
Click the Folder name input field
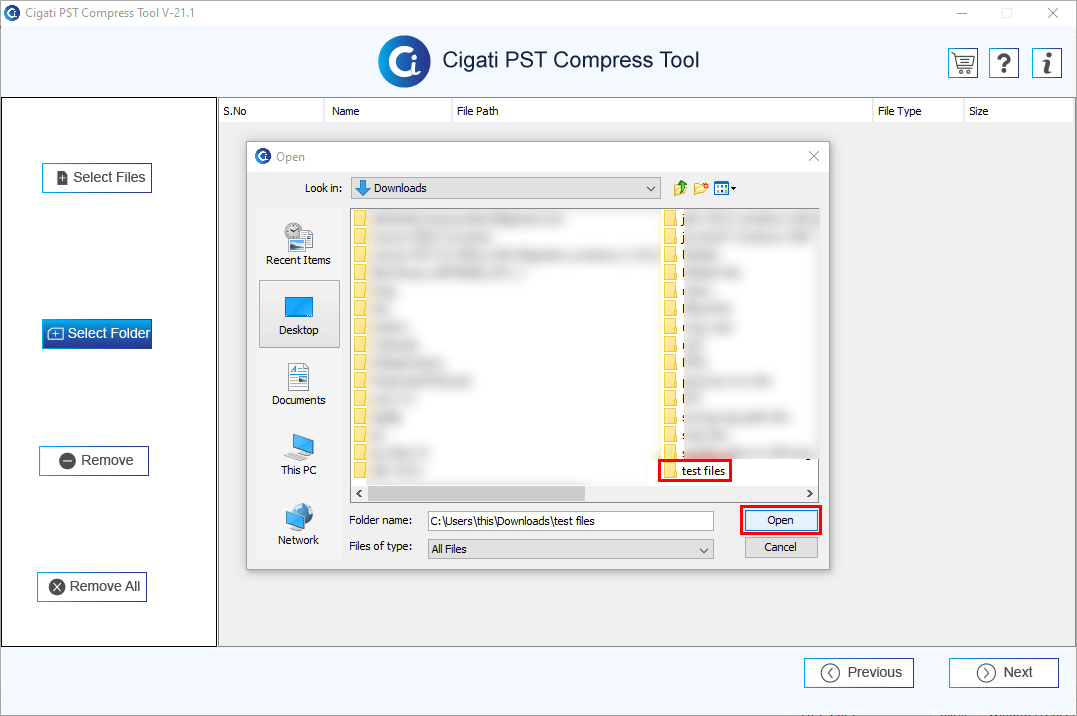(571, 521)
